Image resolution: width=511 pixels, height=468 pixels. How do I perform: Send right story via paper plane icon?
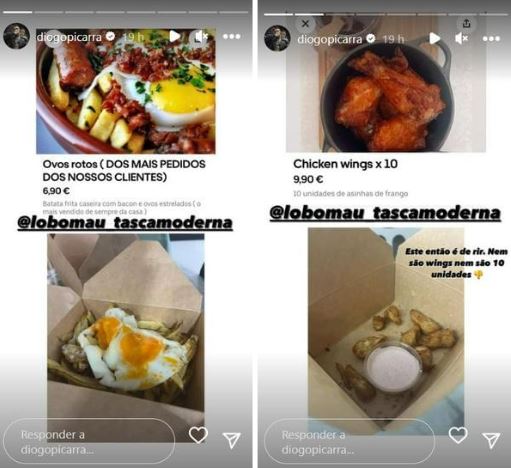(491, 440)
